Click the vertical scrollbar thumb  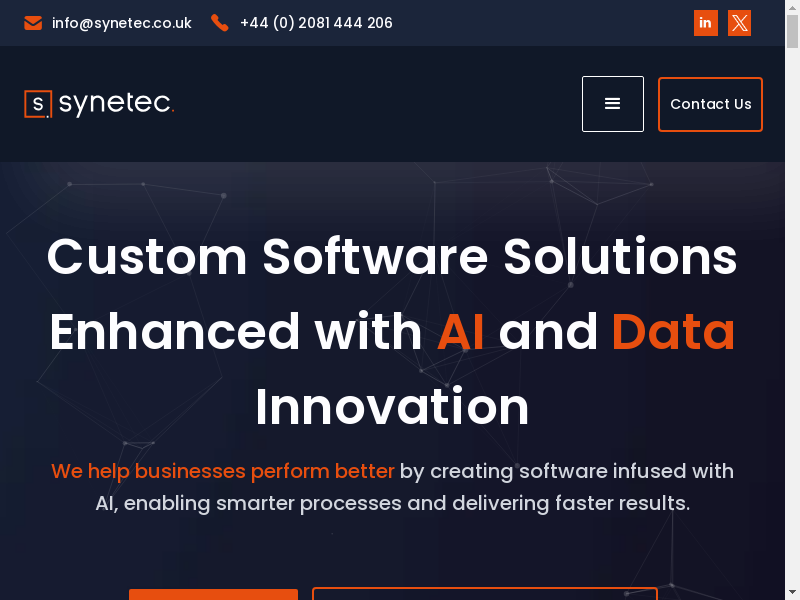tap(792, 32)
